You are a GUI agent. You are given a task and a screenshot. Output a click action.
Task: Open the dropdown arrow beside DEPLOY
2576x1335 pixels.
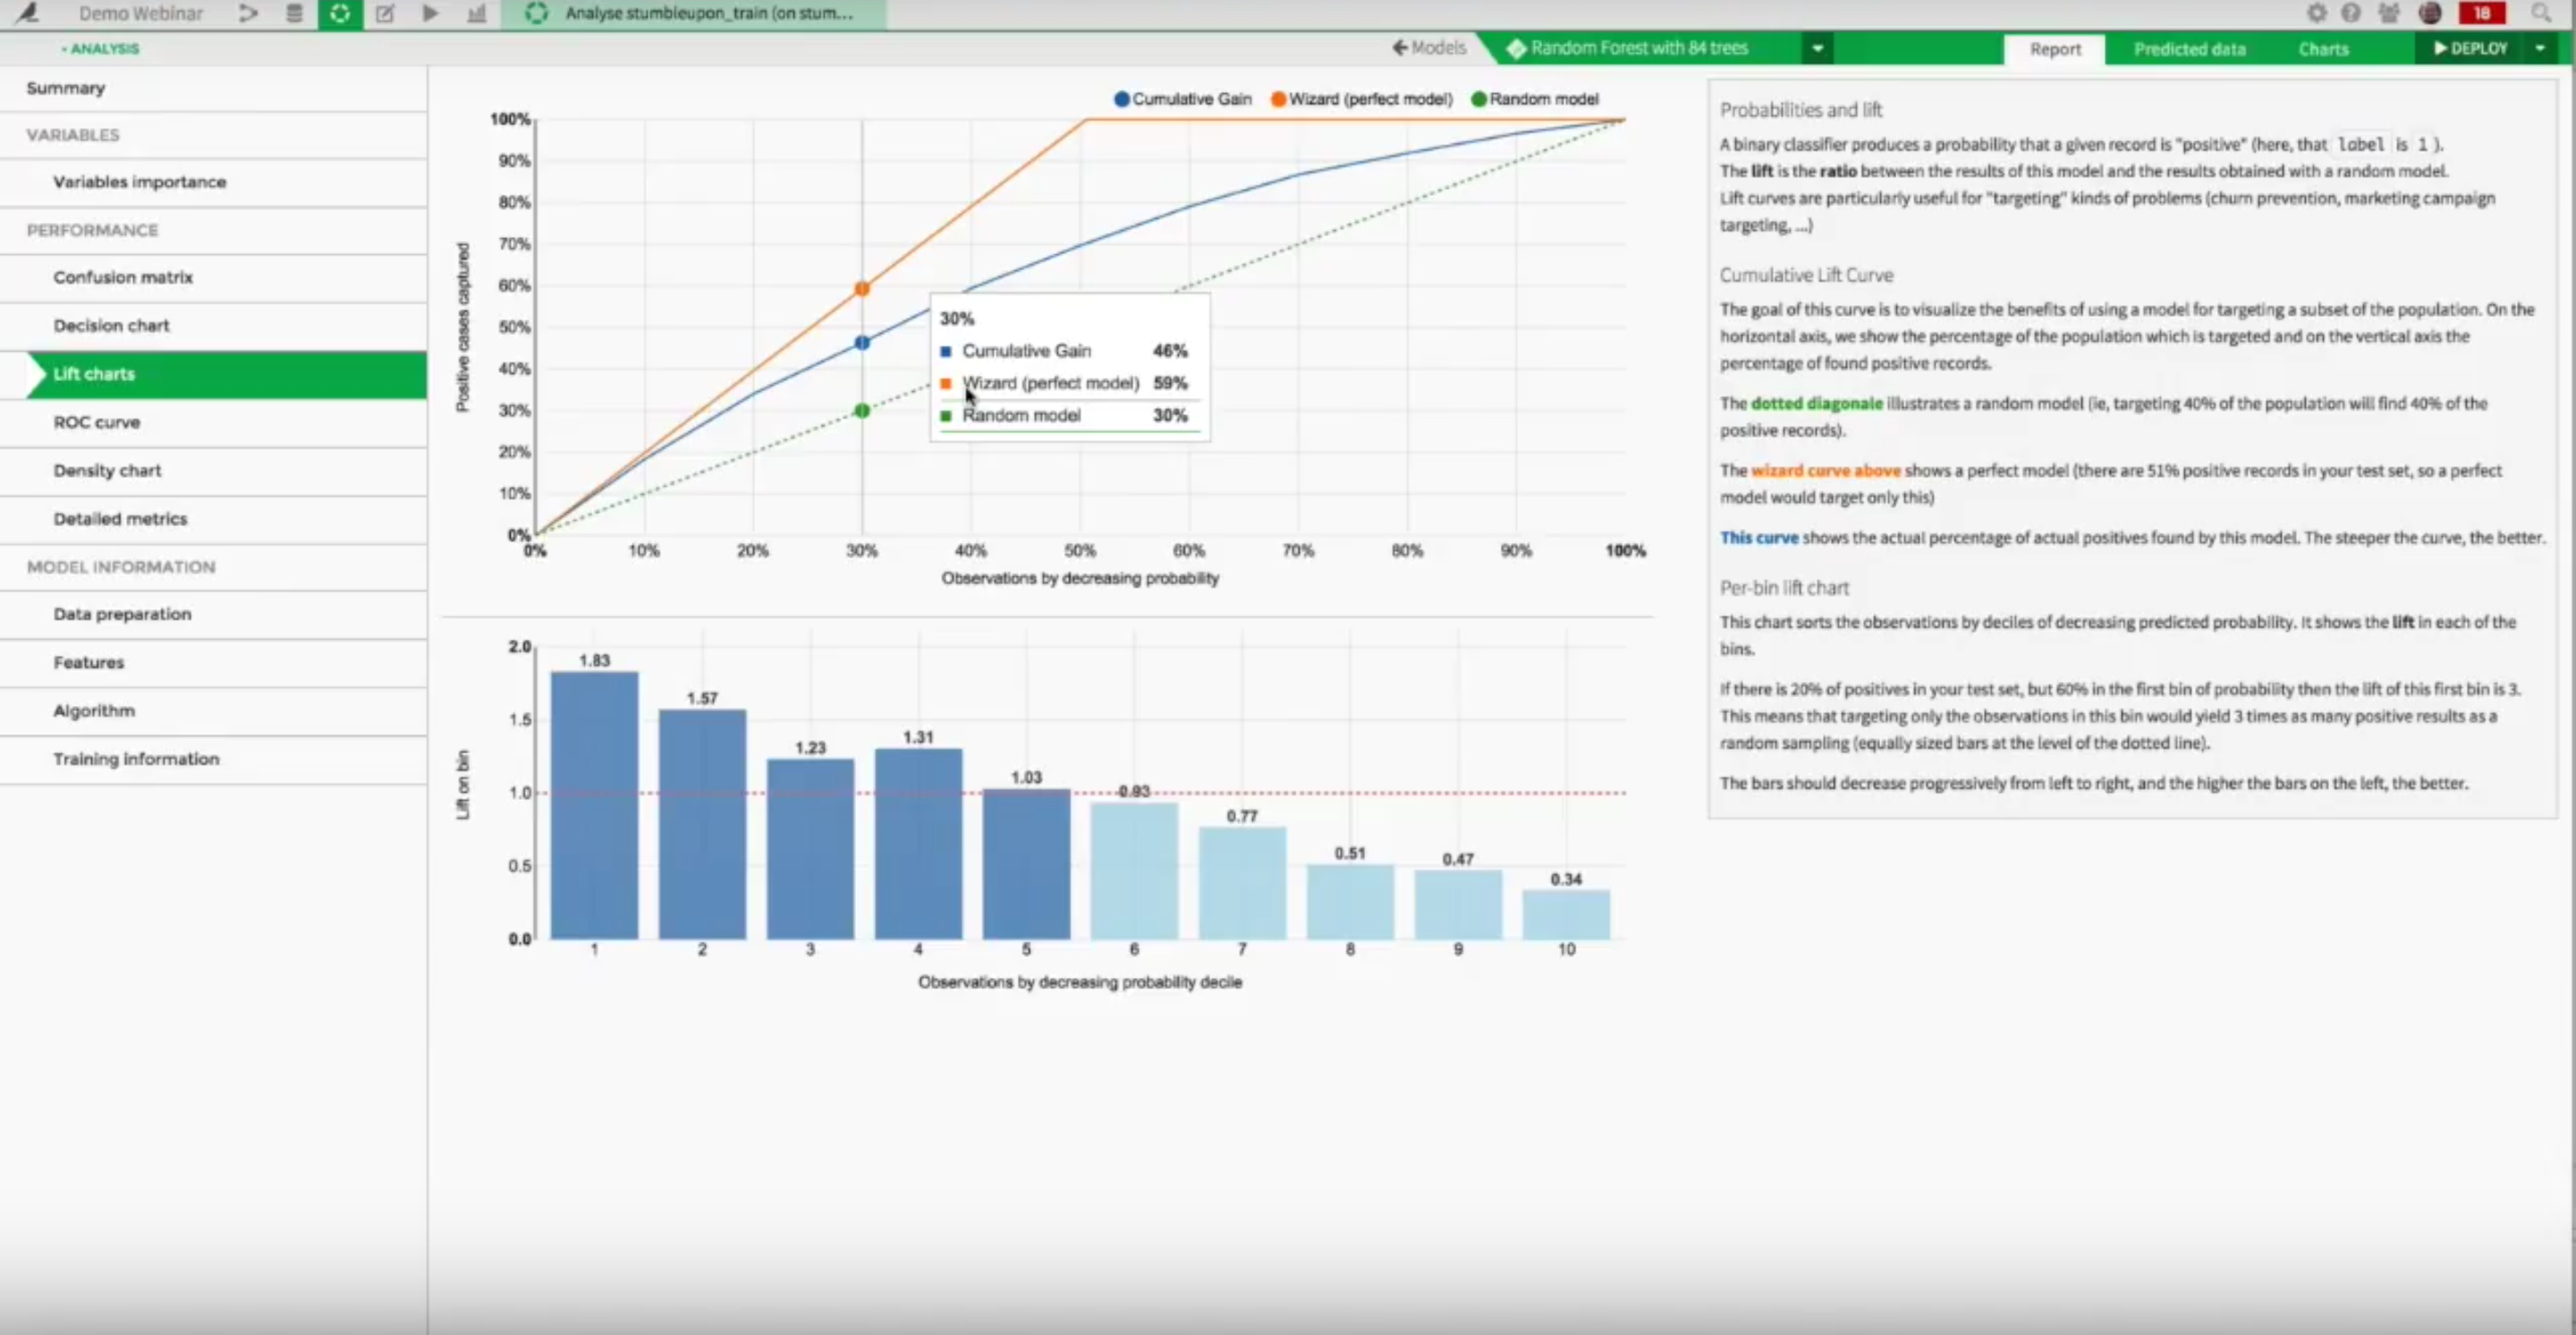pyautogui.click(x=2540, y=48)
